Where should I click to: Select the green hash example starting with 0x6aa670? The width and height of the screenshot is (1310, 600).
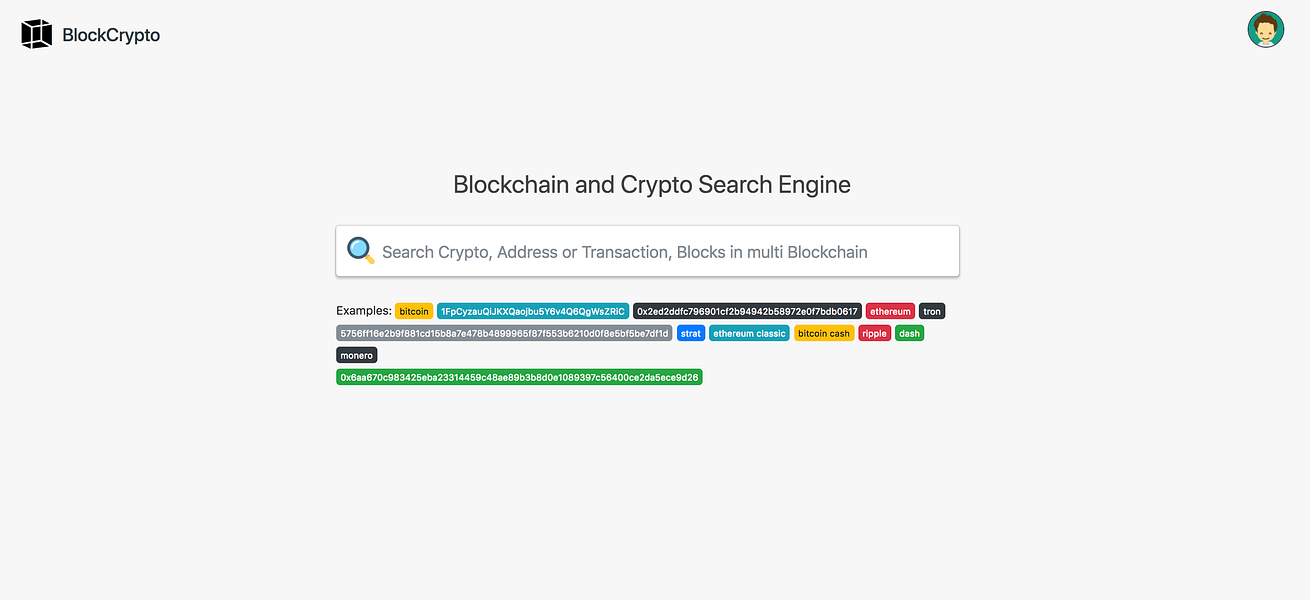pos(518,377)
